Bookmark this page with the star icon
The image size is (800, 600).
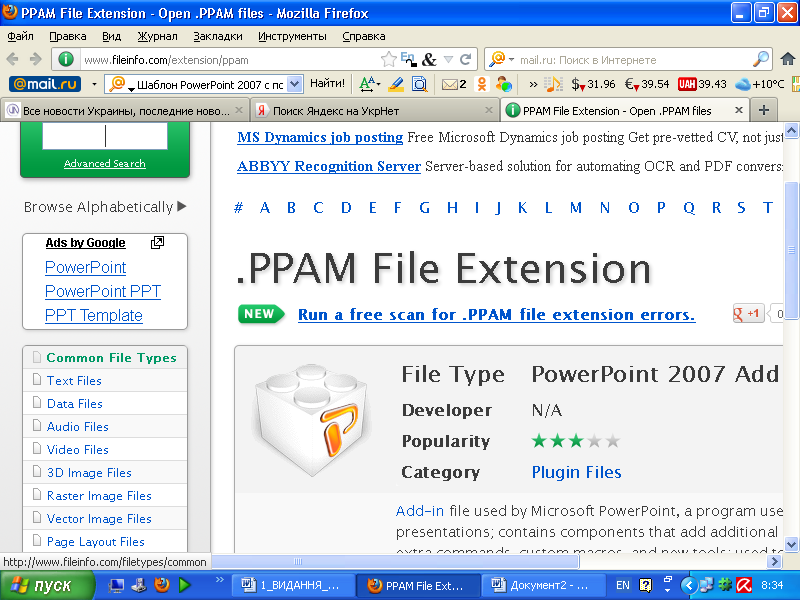pos(389,60)
